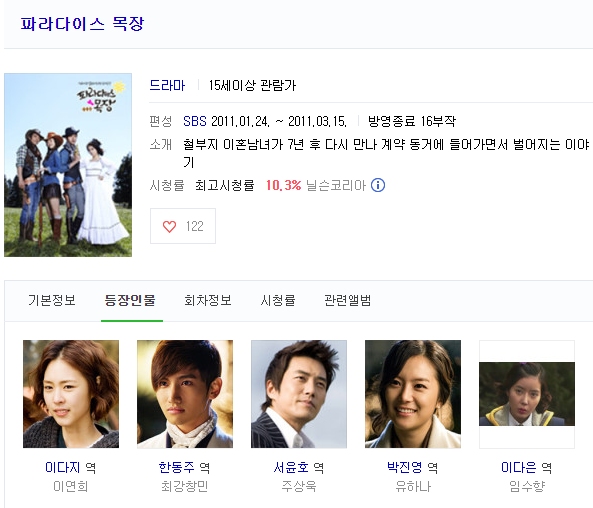This screenshot has width=593, height=508.
Task: Go to the 관련앨범 tab
Action: (348, 300)
